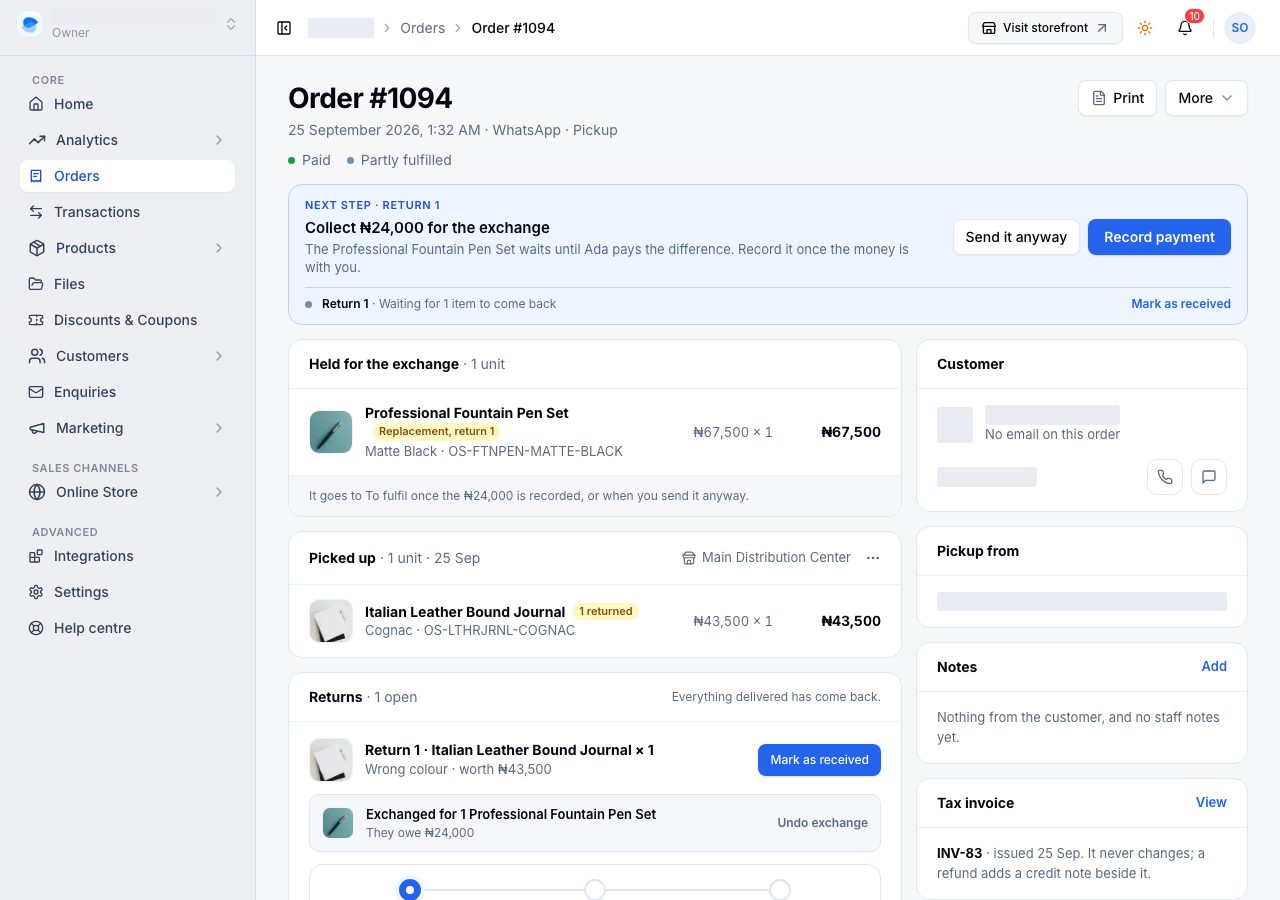Click the Discounts & Coupons ticket icon
This screenshot has height=900, width=1280.
point(36,320)
